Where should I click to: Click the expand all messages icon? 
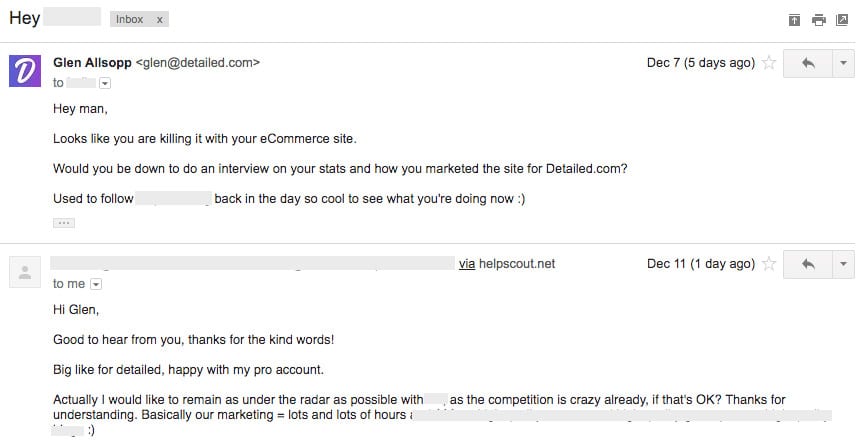(x=794, y=20)
